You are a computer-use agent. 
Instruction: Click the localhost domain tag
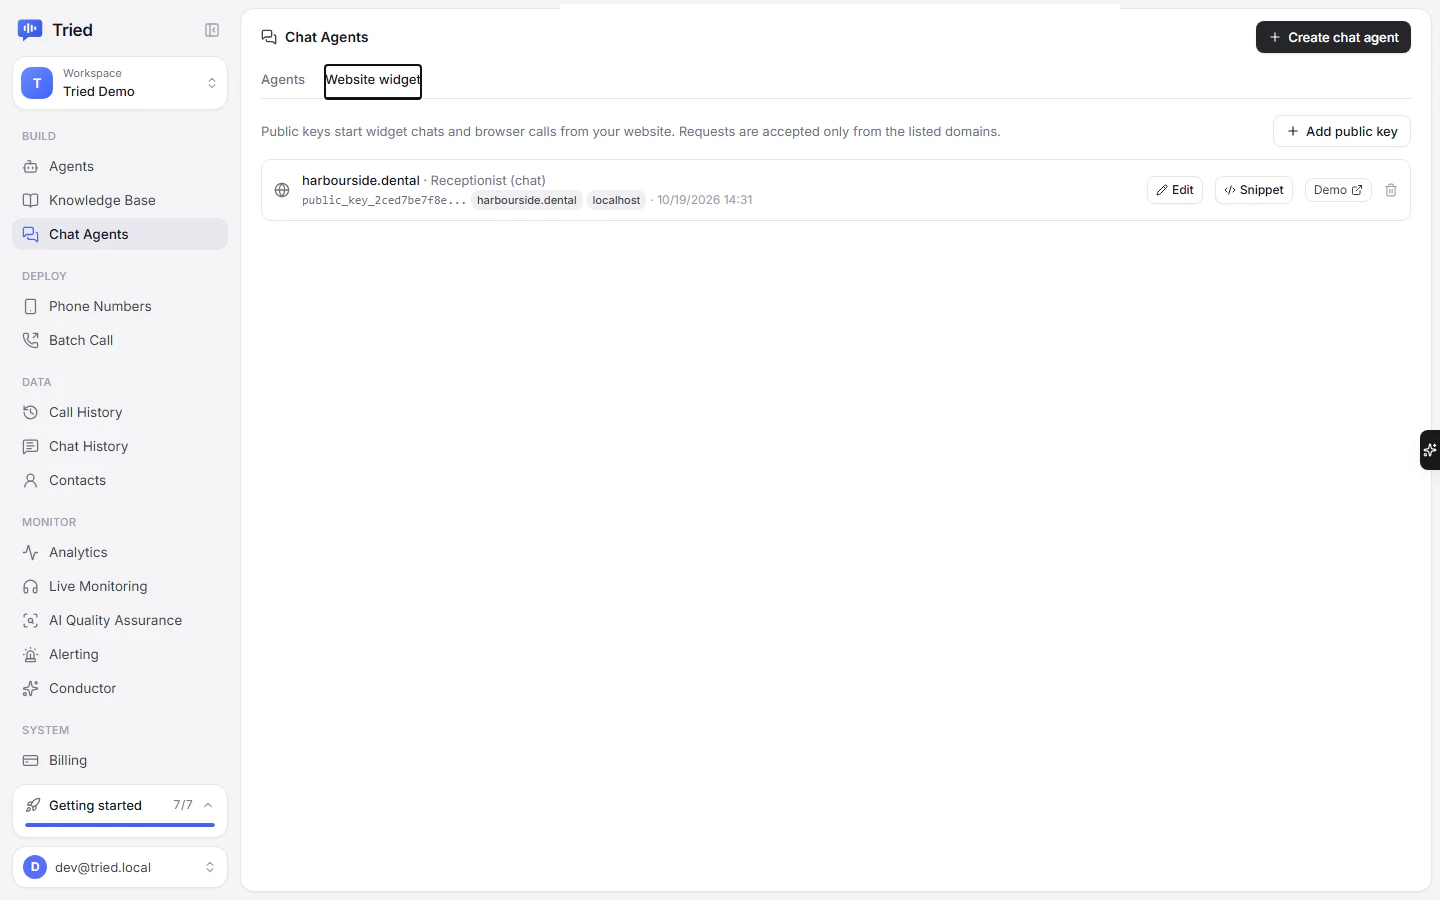[x=616, y=200]
